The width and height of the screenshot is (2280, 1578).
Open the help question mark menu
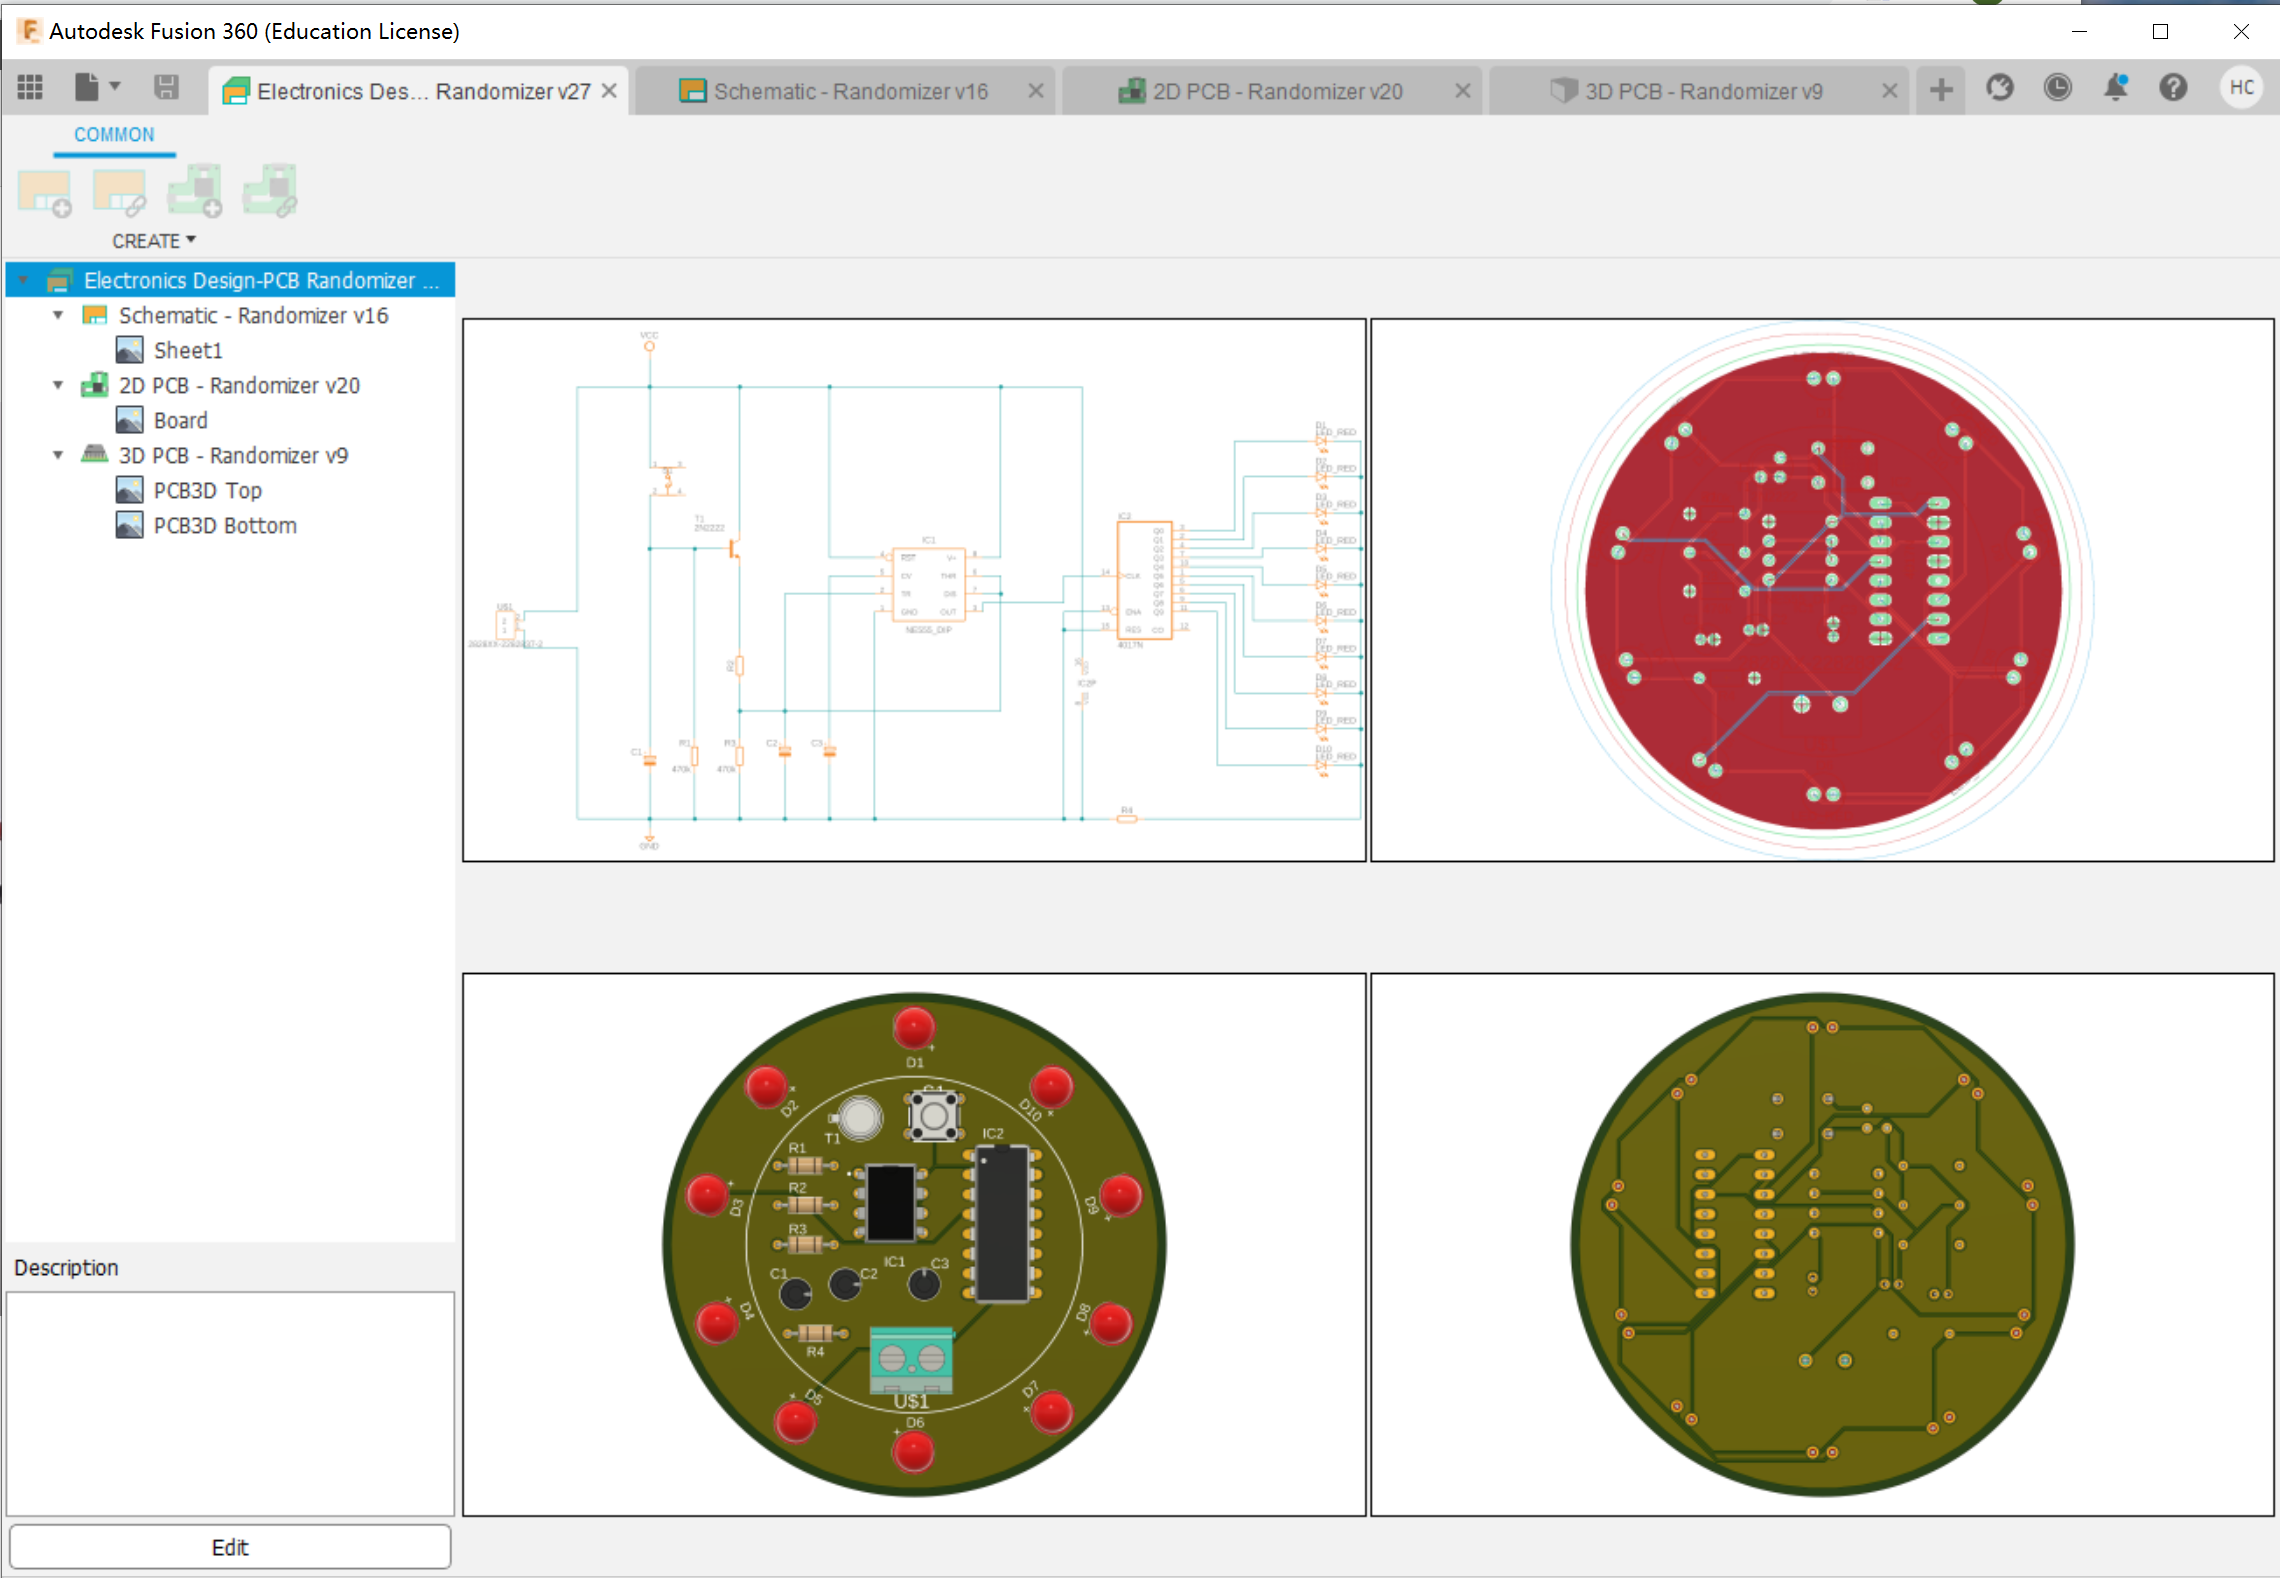[2173, 88]
